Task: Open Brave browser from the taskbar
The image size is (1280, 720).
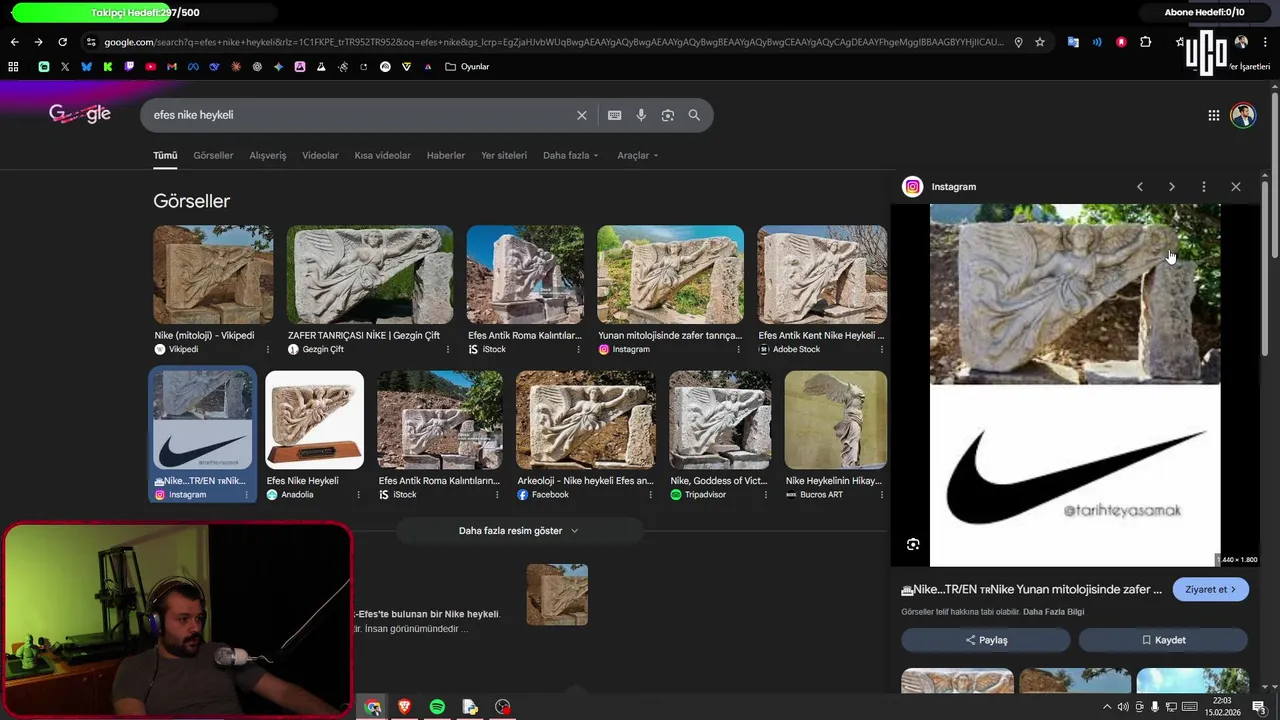Action: pyautogui.click(x=405, y=707)
